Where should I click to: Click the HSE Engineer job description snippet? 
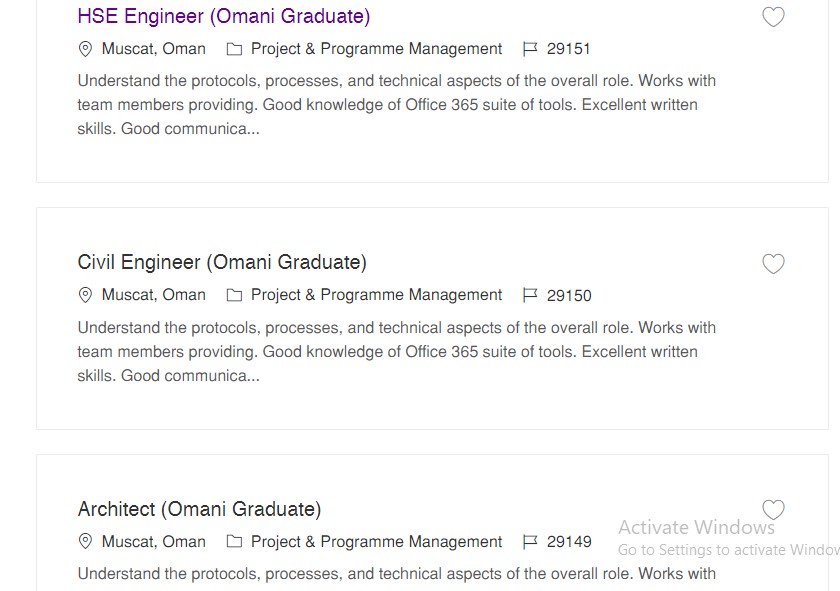[396, 104]
